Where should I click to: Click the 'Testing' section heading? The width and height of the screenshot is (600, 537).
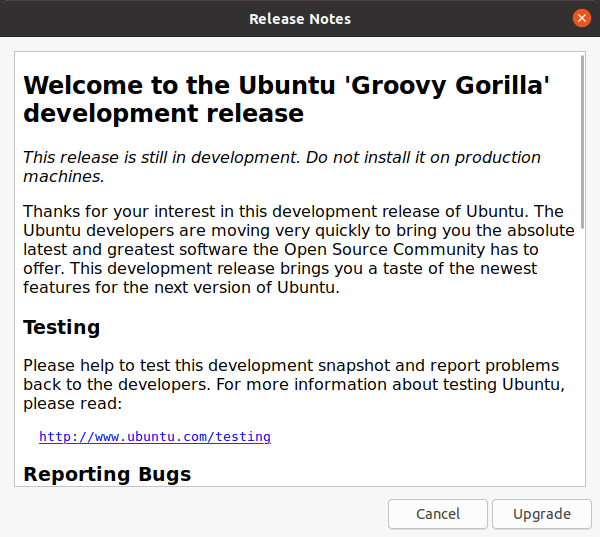(x=62, y=327)
